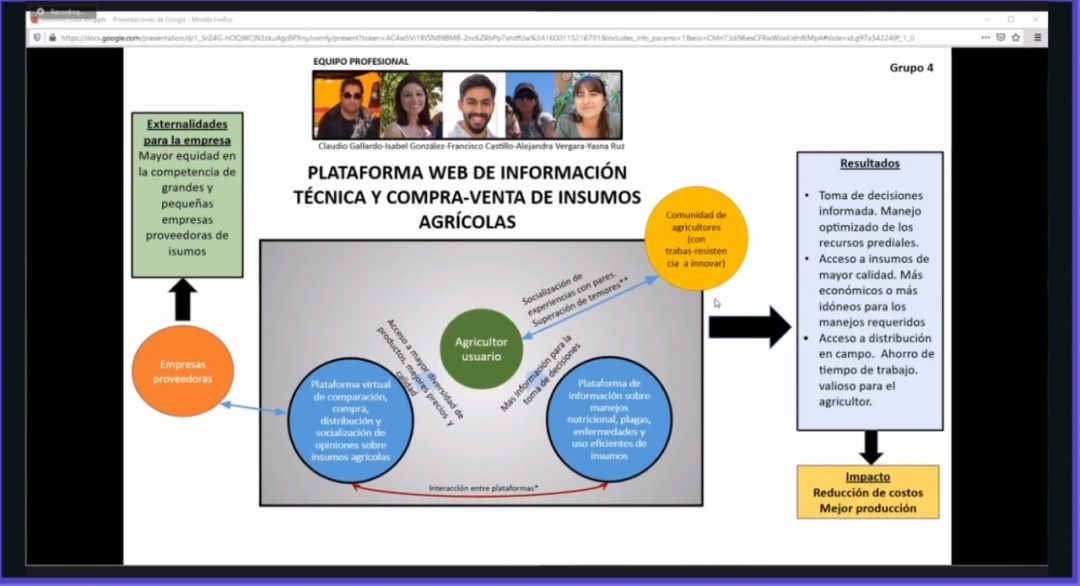Click the orange Empresas proveedoras circle

pyautogui.click(x=182, y=372)
